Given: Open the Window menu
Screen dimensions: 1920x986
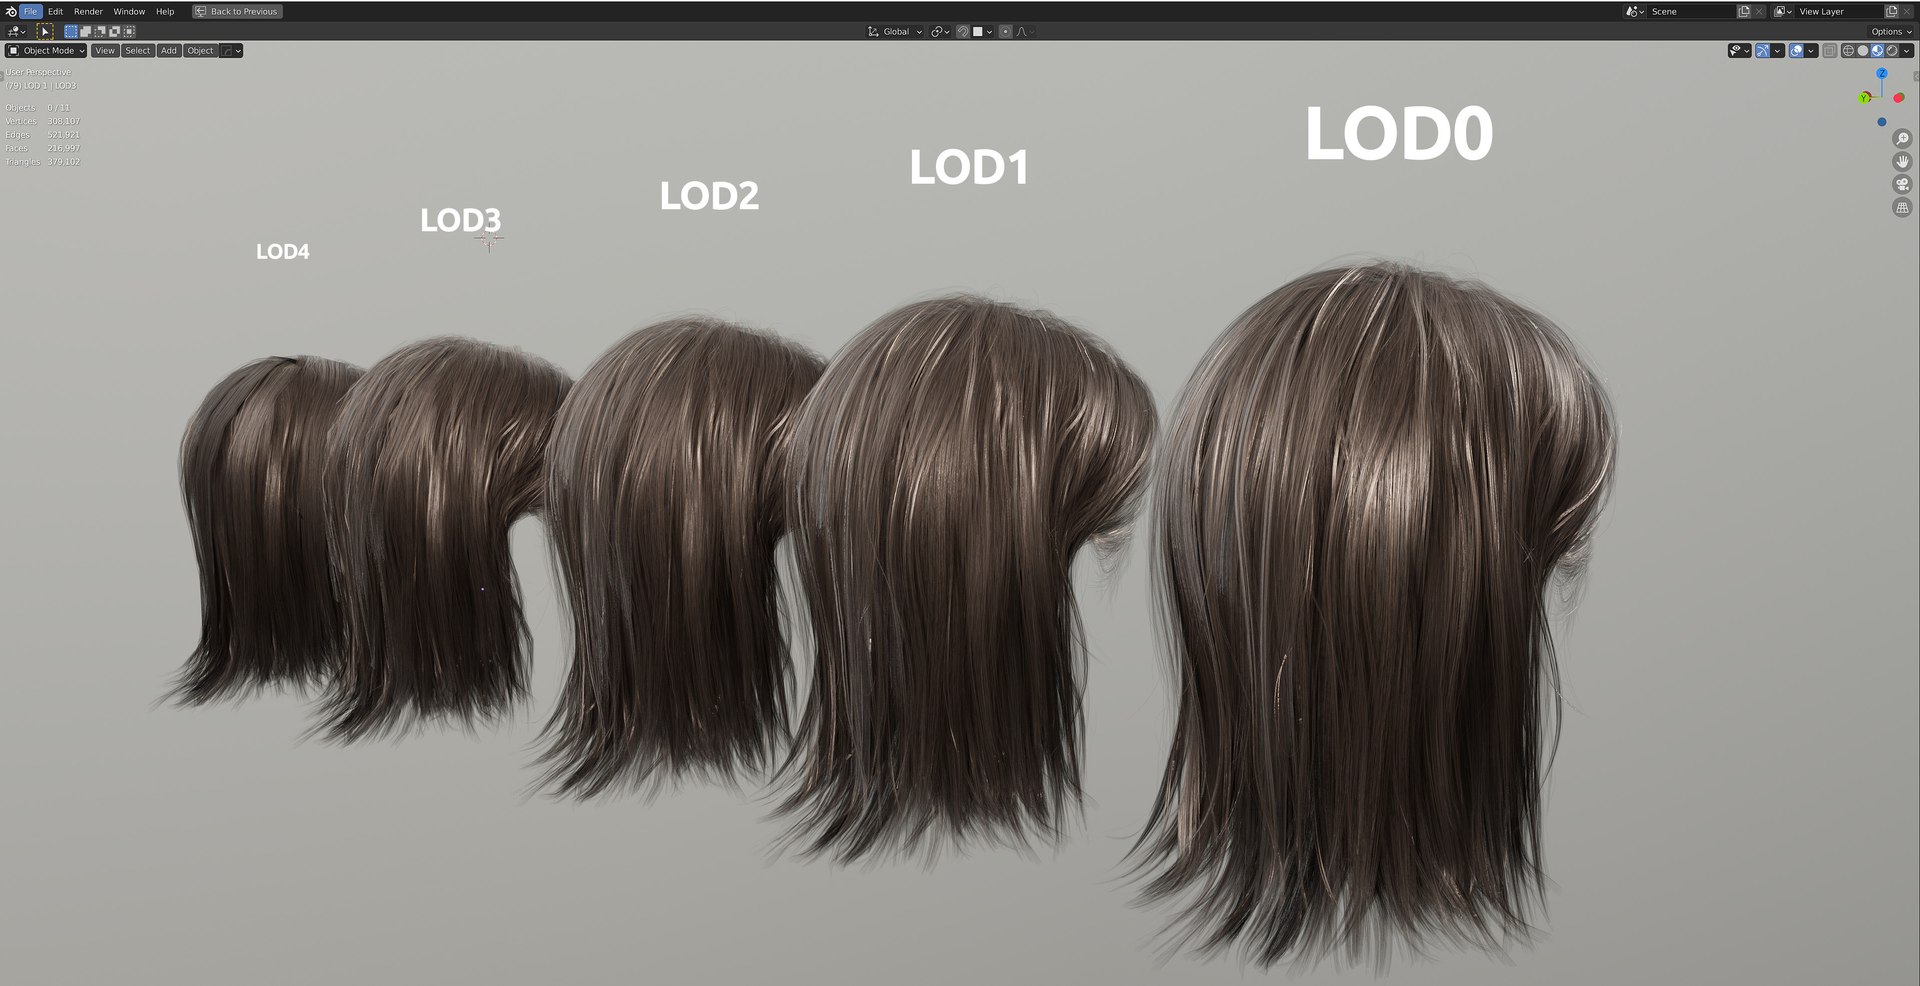Looking at the screenshot, I should [129, 11].
